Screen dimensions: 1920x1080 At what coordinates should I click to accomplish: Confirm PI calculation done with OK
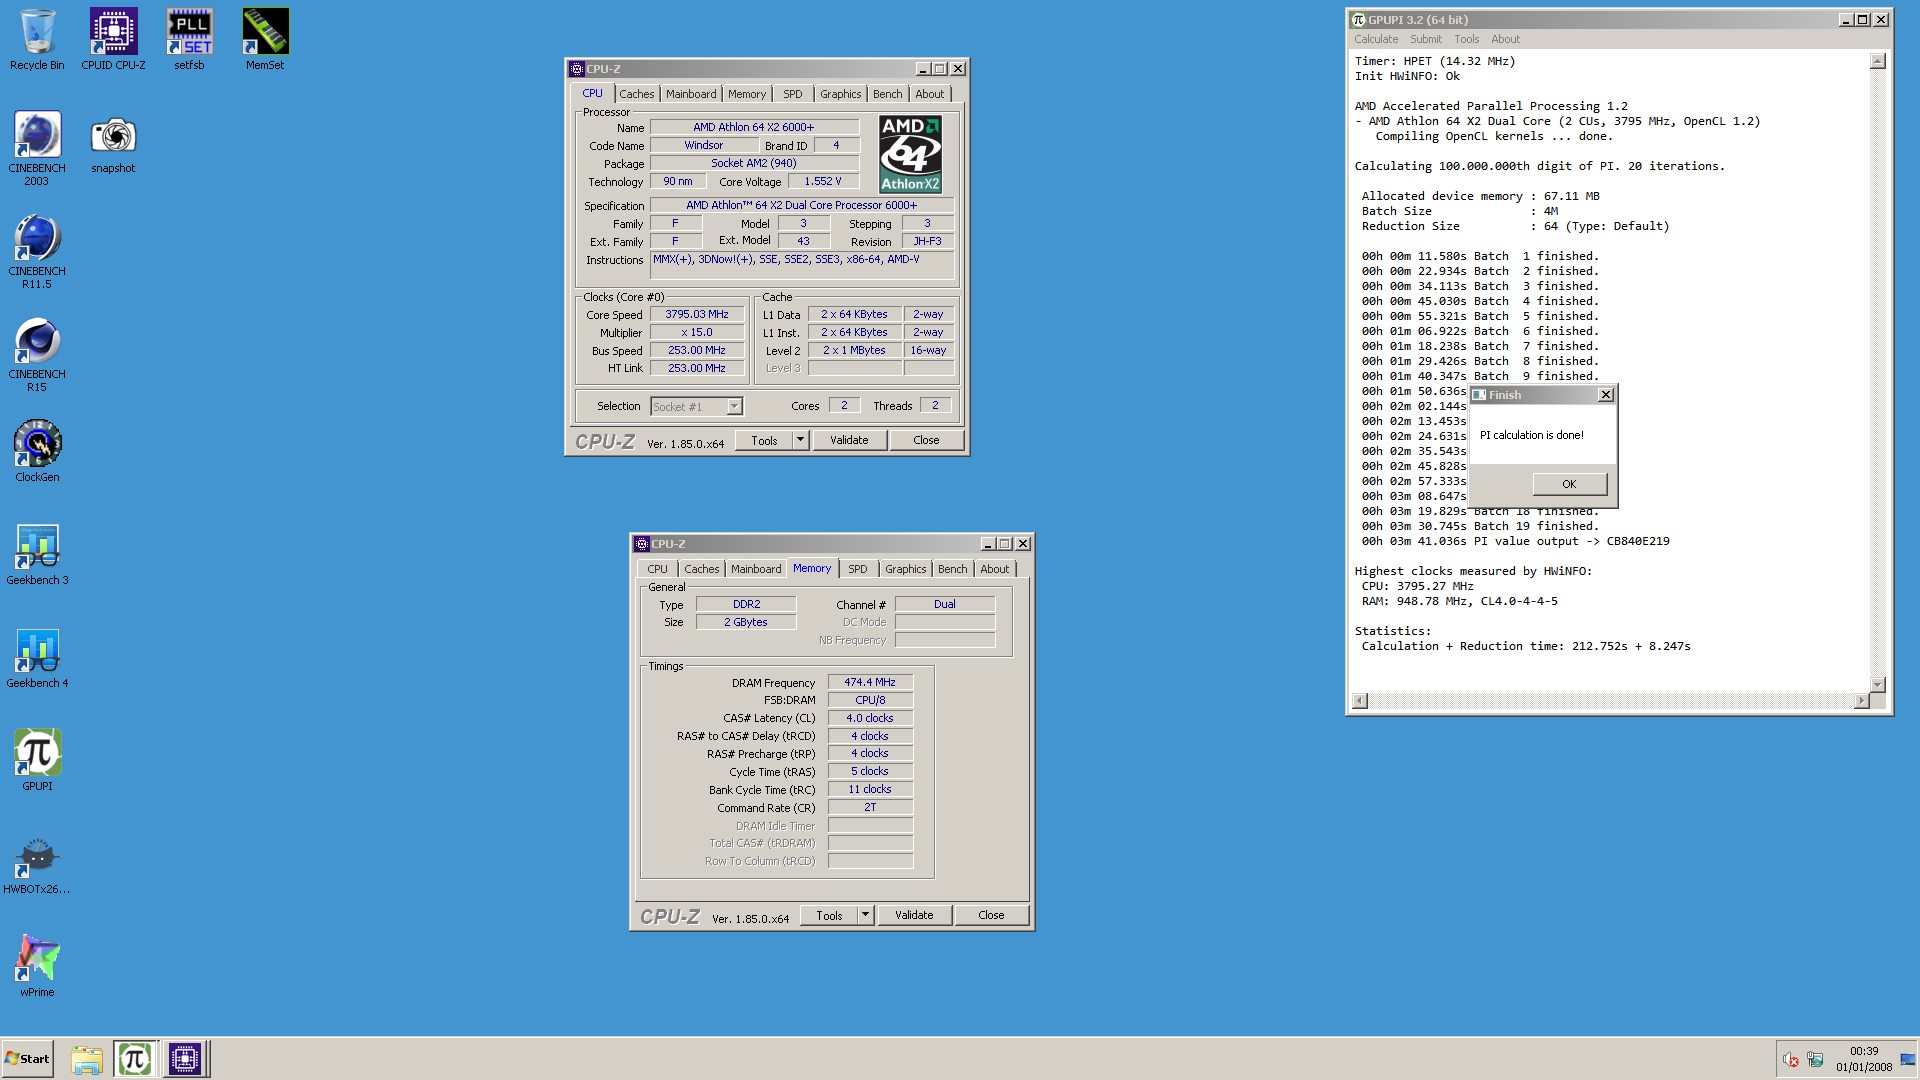[1569, 484]
